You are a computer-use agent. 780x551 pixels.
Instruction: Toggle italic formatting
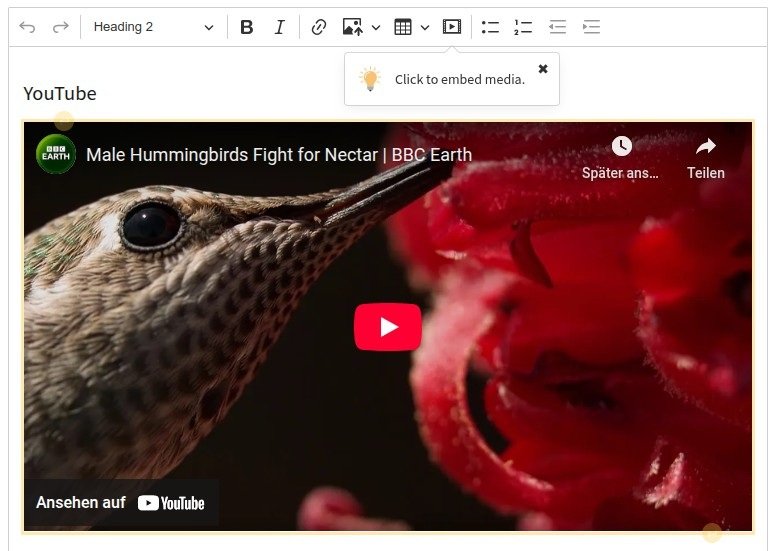pyautogui.click(x=280, y=27)
